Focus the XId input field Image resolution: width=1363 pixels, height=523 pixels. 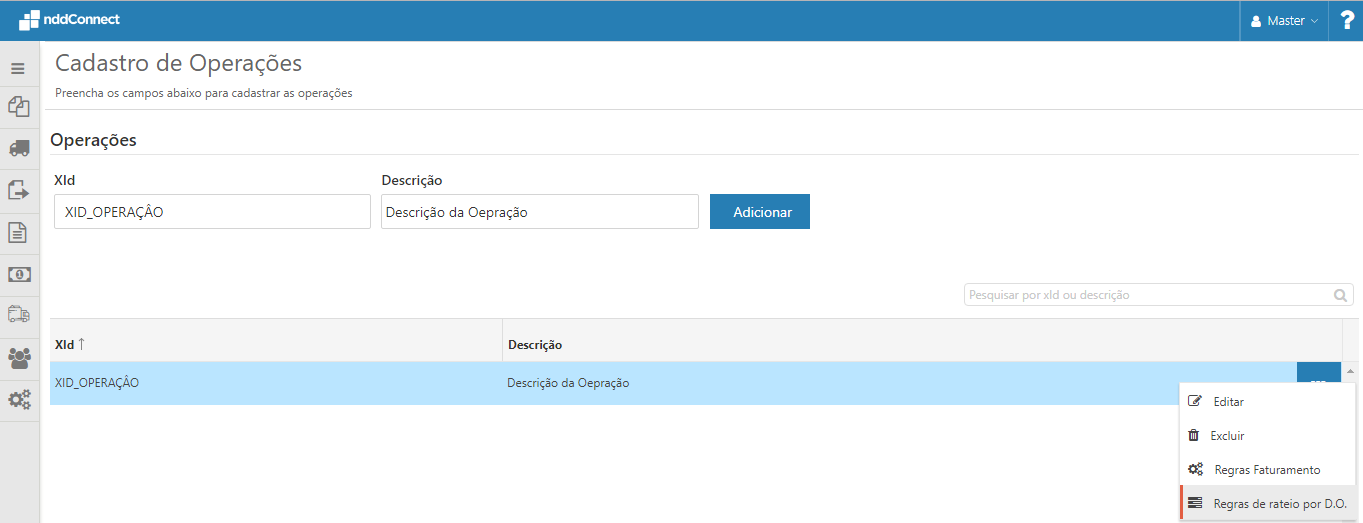pyautogui.click(x=212, y=212)
